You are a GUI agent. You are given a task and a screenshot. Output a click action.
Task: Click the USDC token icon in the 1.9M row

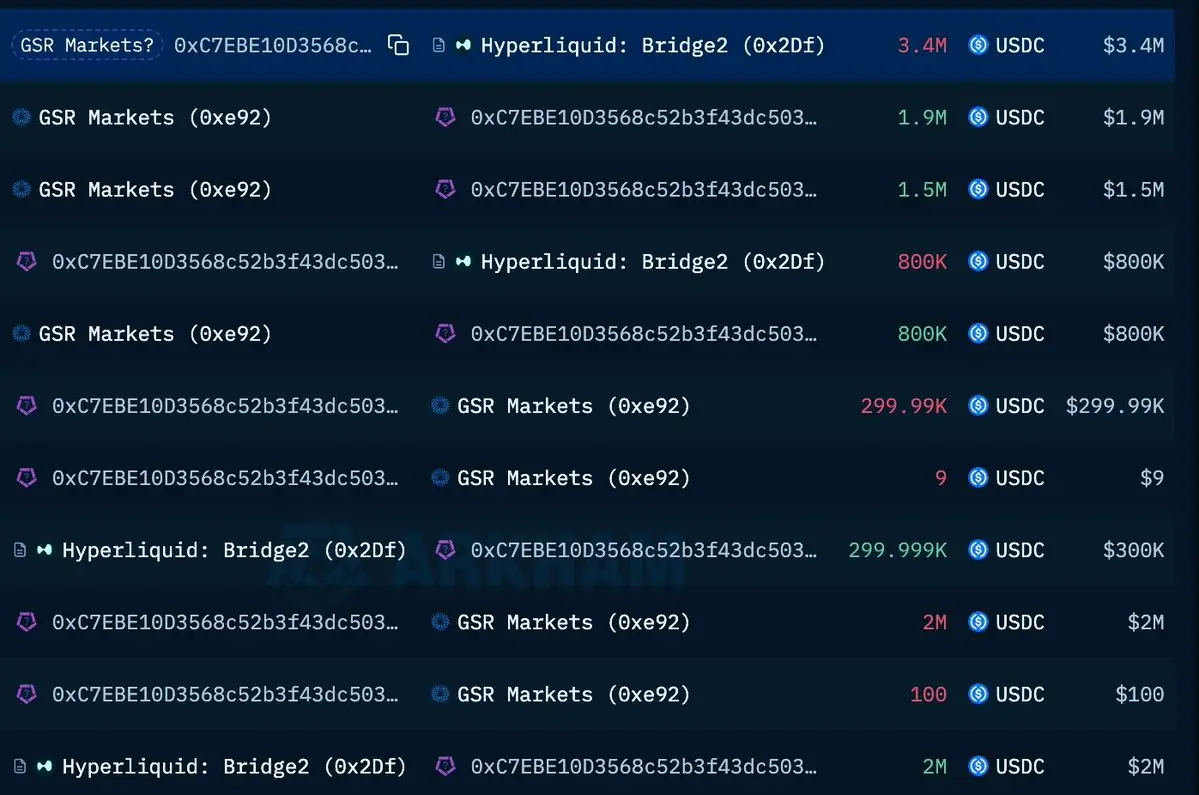pos(978,117)
